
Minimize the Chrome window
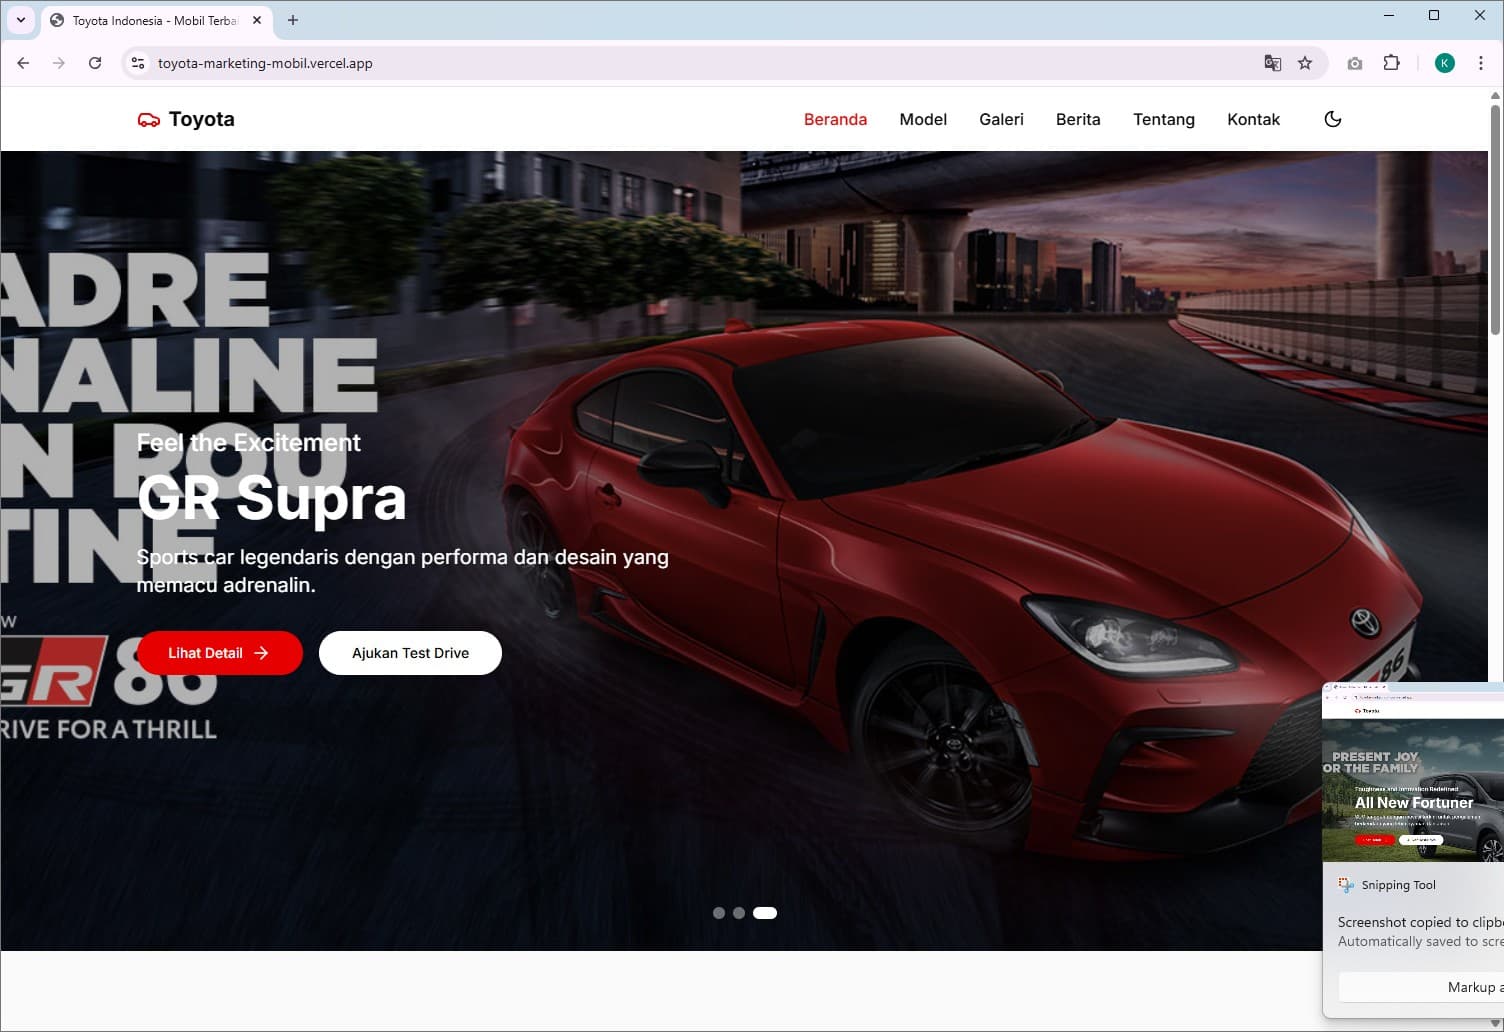pyautogui.click(x=1389, y=15)
